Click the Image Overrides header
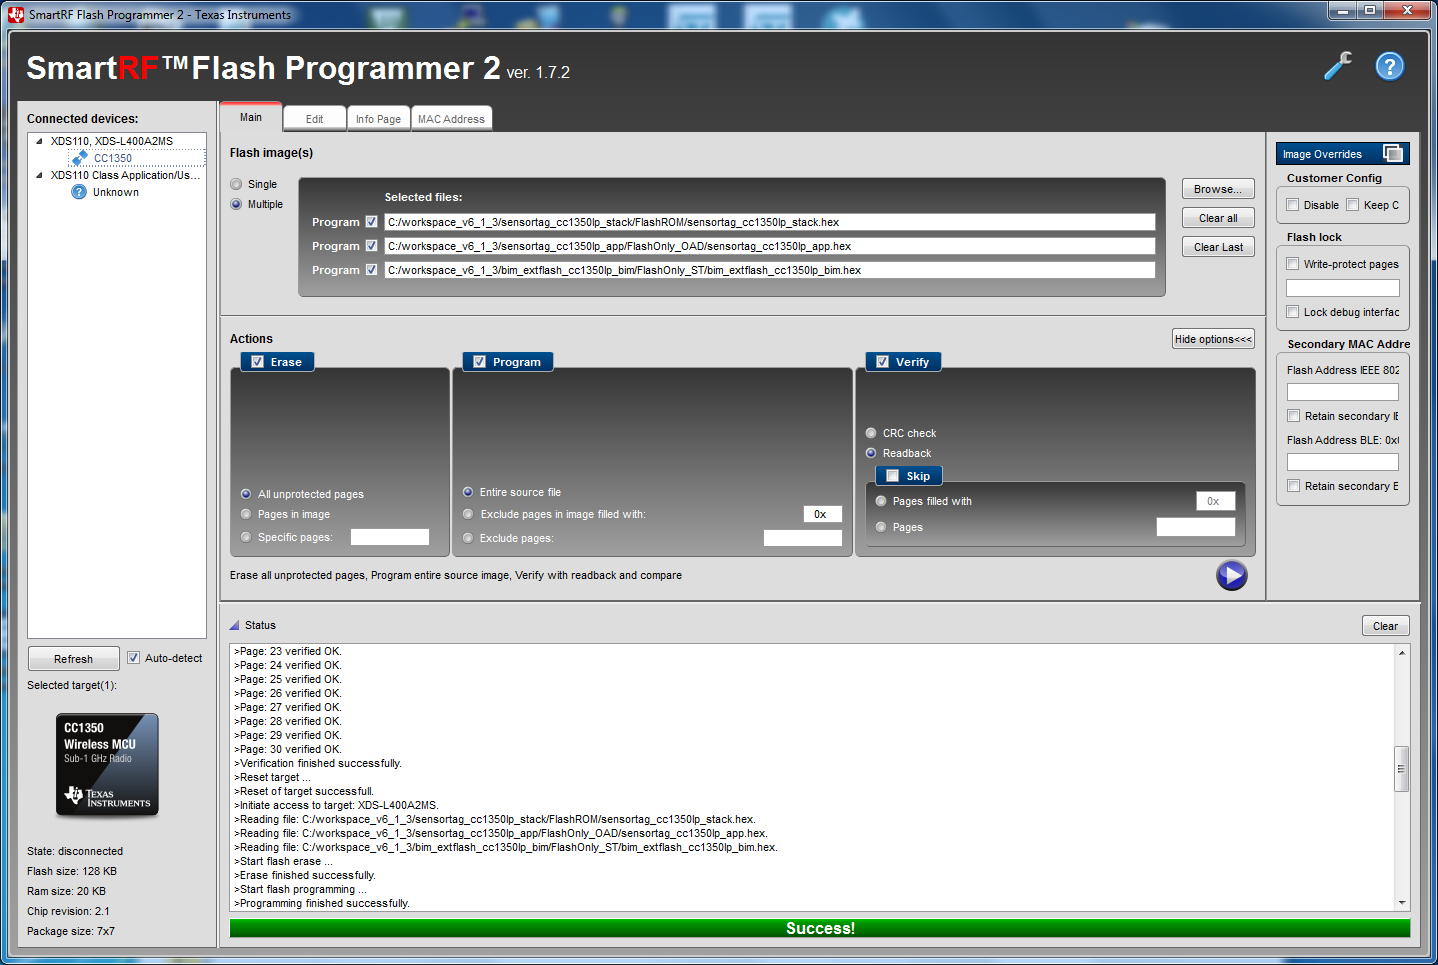Screen dimensions: 1438x965 [x=1342, y=154]
